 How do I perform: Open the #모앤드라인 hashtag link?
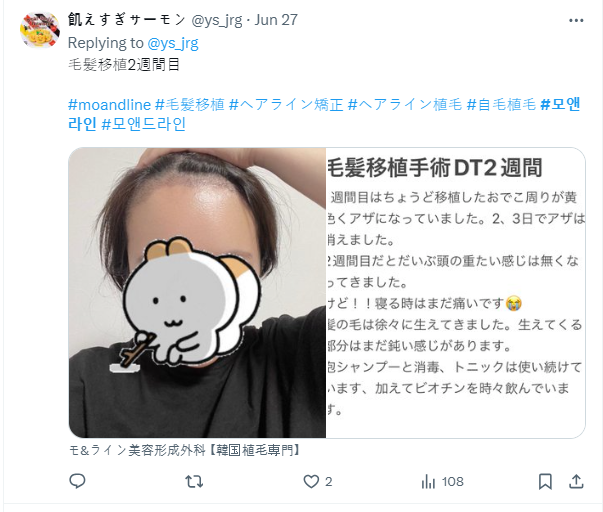[143, 124]
